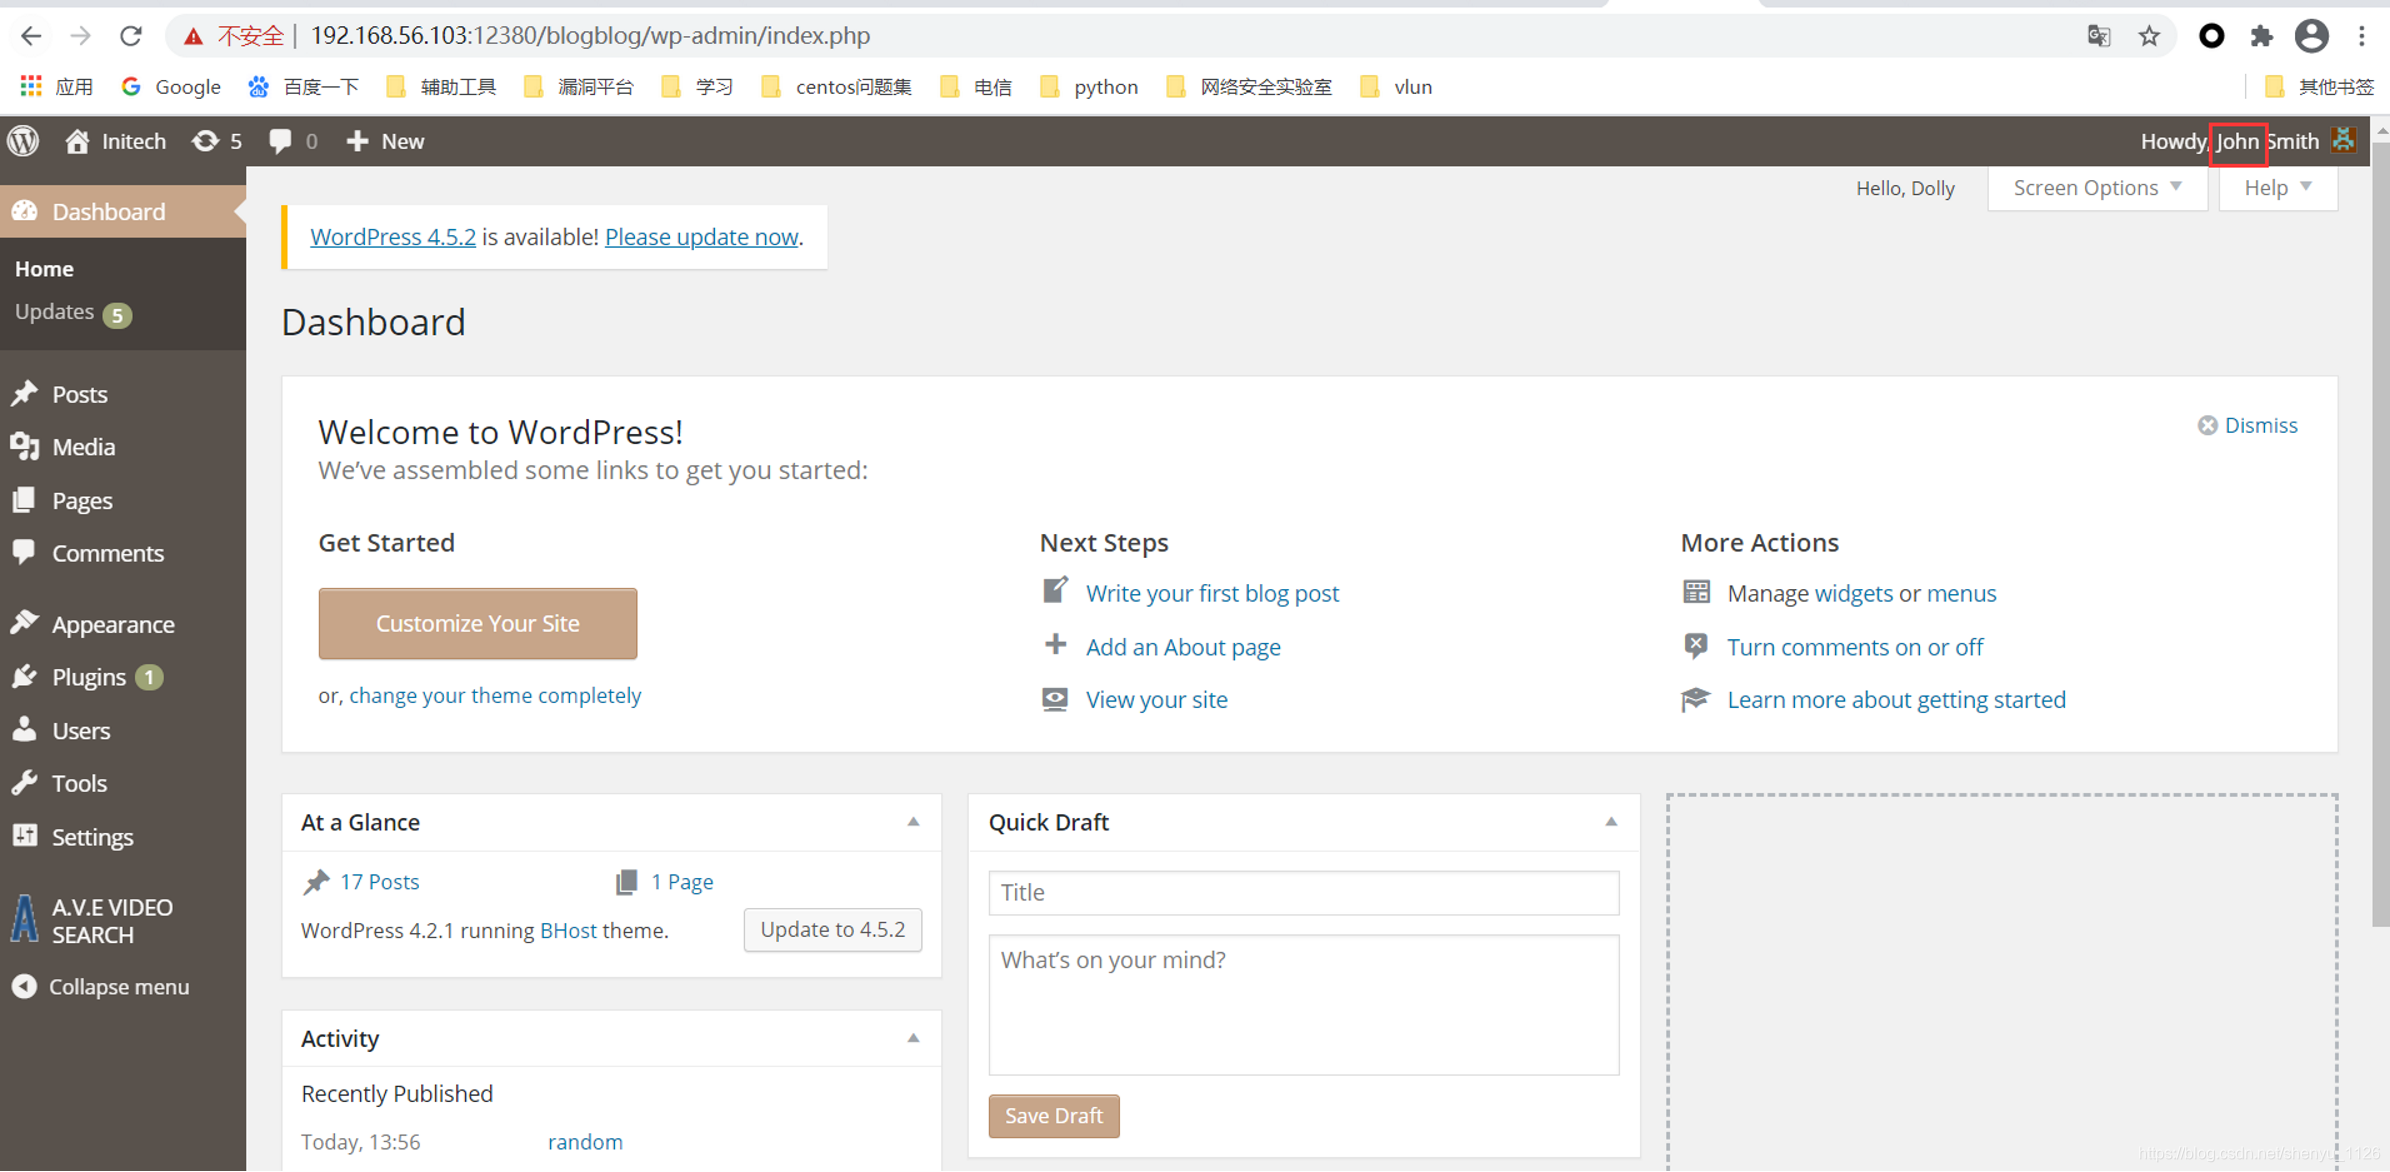
Task: Collapse the At a Glance widget
Action: [x=913, y=822]
